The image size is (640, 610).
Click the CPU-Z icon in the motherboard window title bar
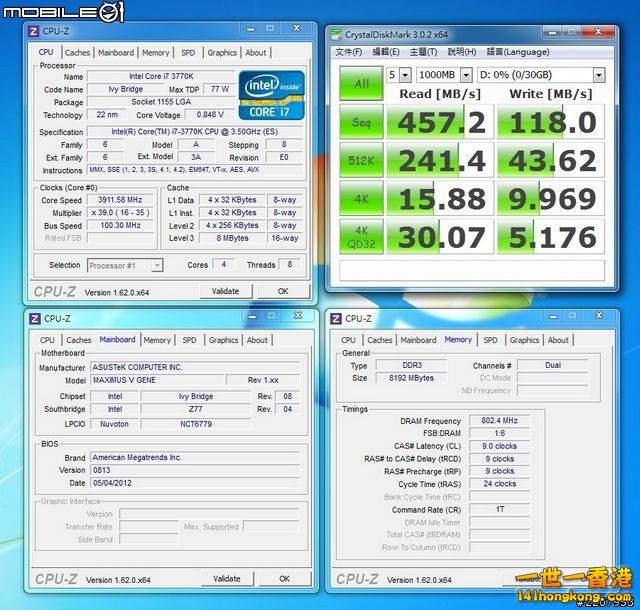(x=34, y=319)
